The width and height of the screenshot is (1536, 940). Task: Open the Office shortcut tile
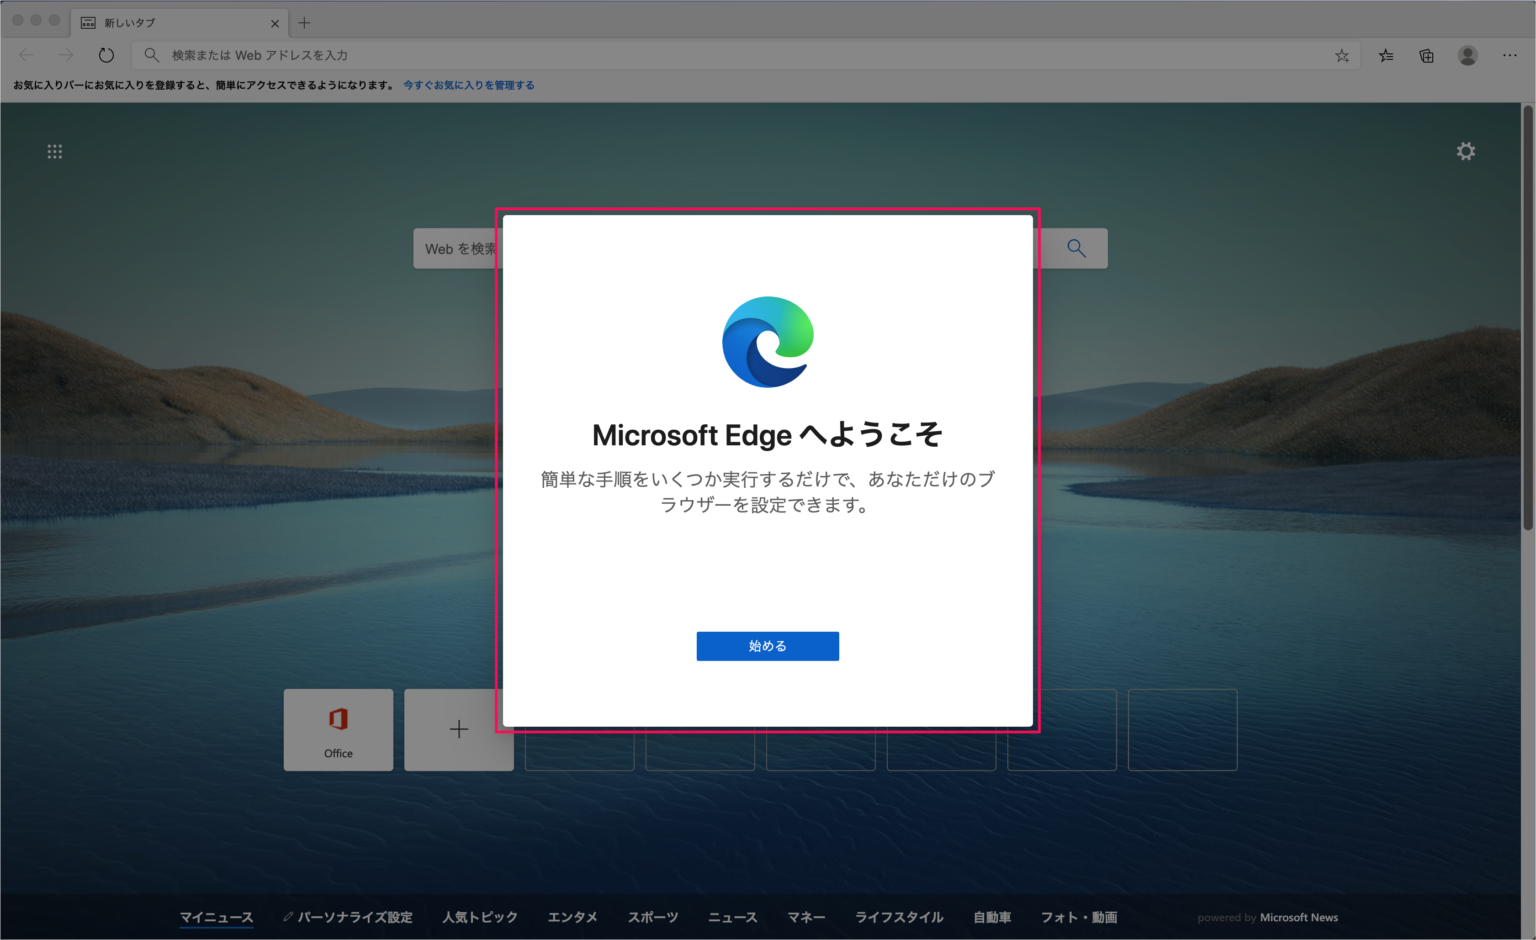coord(338,730)
